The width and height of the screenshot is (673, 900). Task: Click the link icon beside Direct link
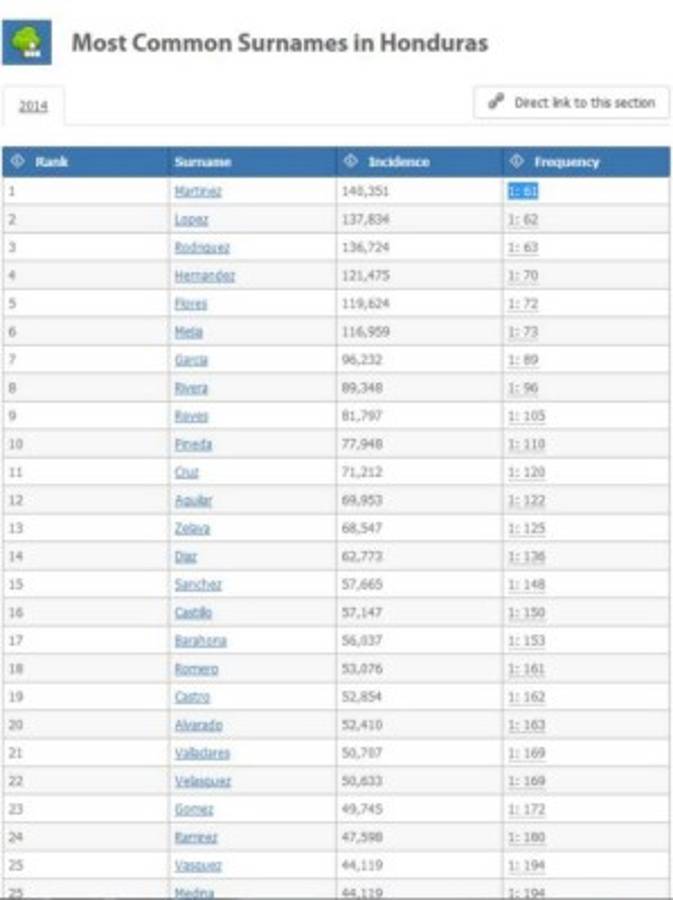[x=495, y=102]
